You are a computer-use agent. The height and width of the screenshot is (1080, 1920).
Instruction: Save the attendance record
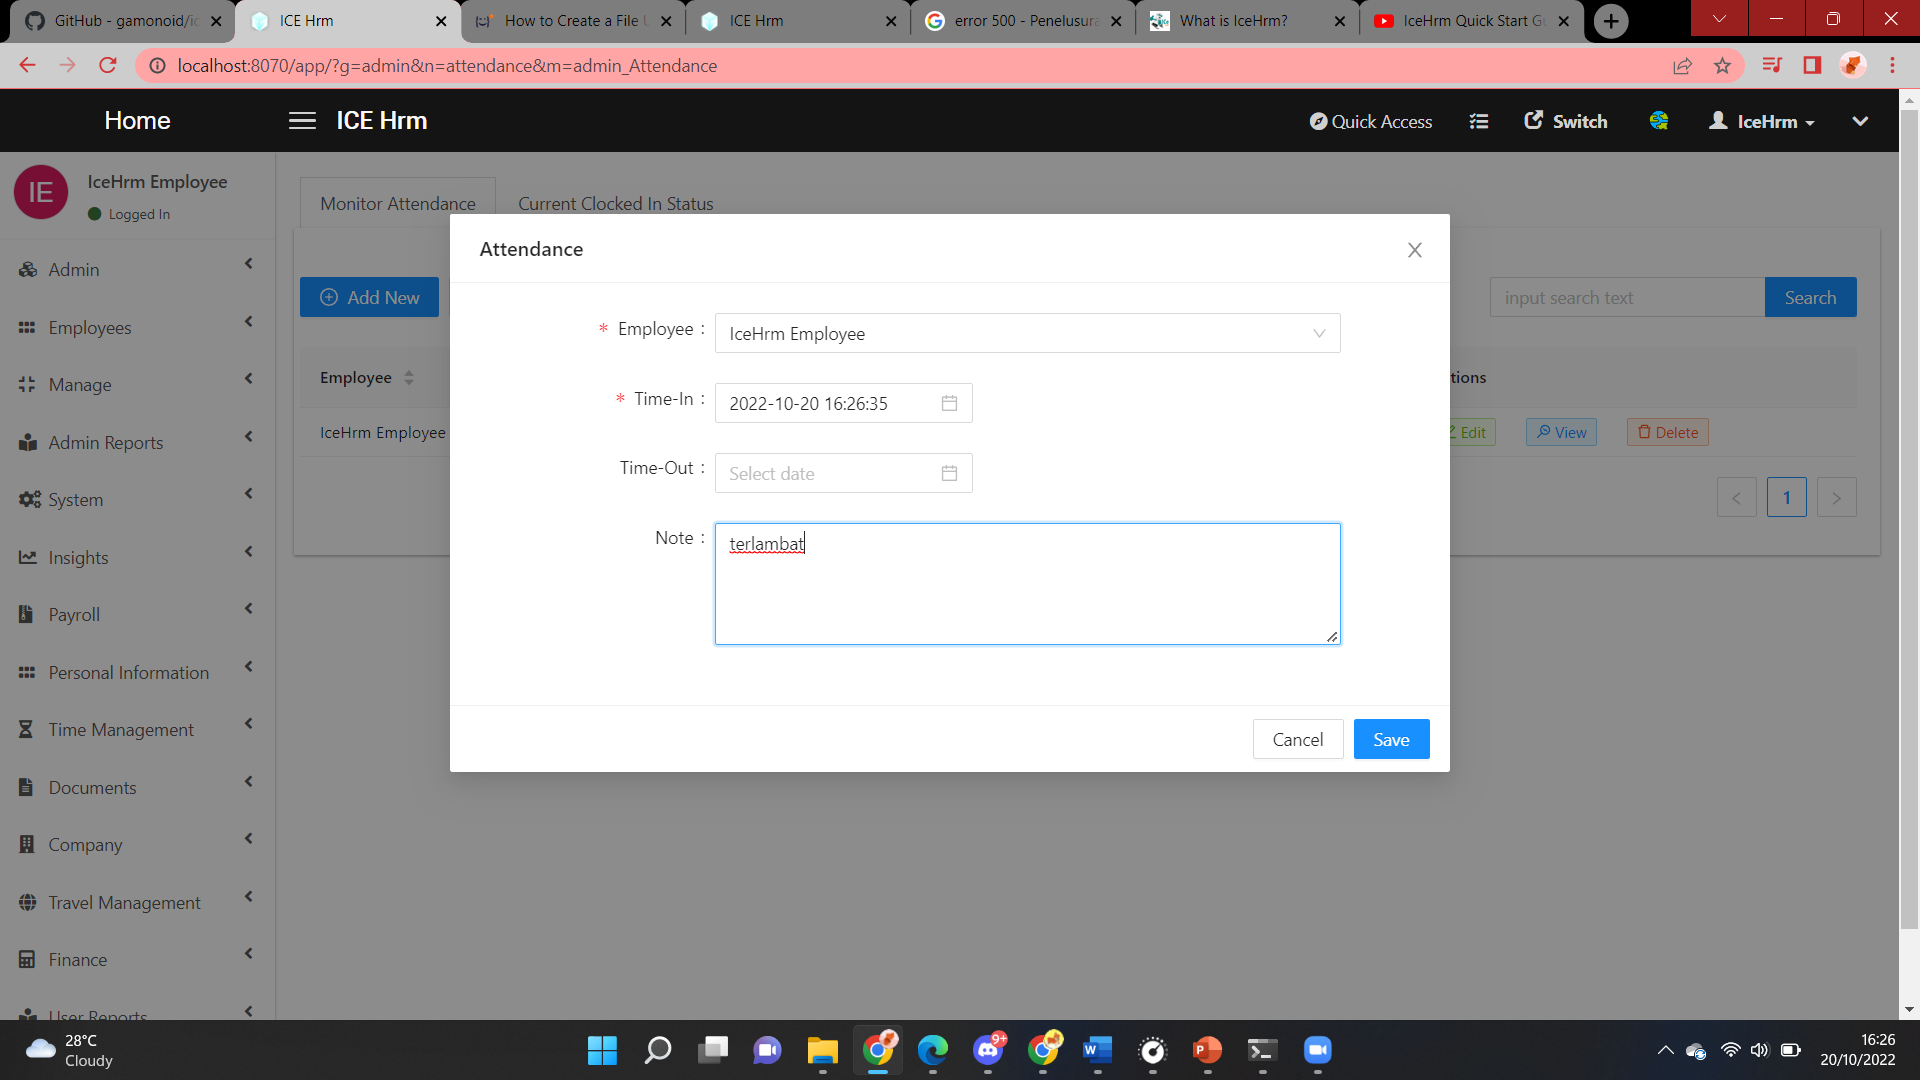tap(1390, 740)
